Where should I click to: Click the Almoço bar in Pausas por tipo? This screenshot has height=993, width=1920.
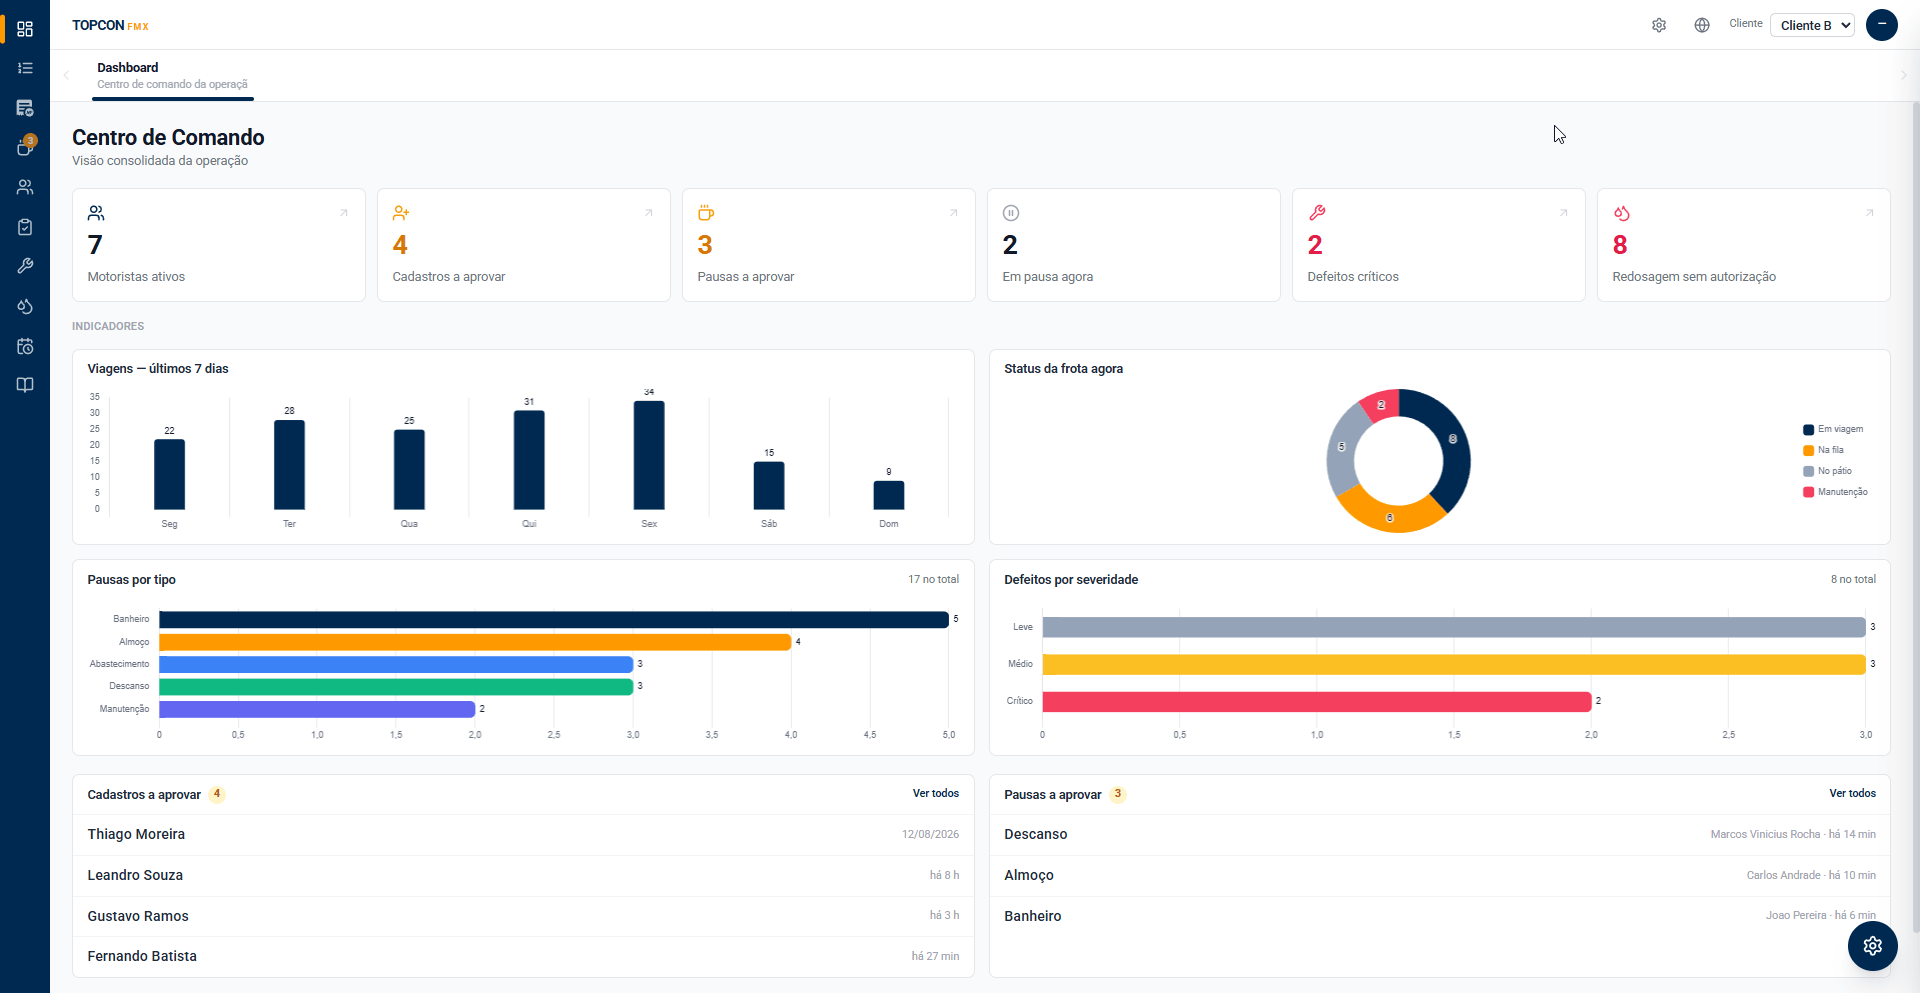(475, 642)
